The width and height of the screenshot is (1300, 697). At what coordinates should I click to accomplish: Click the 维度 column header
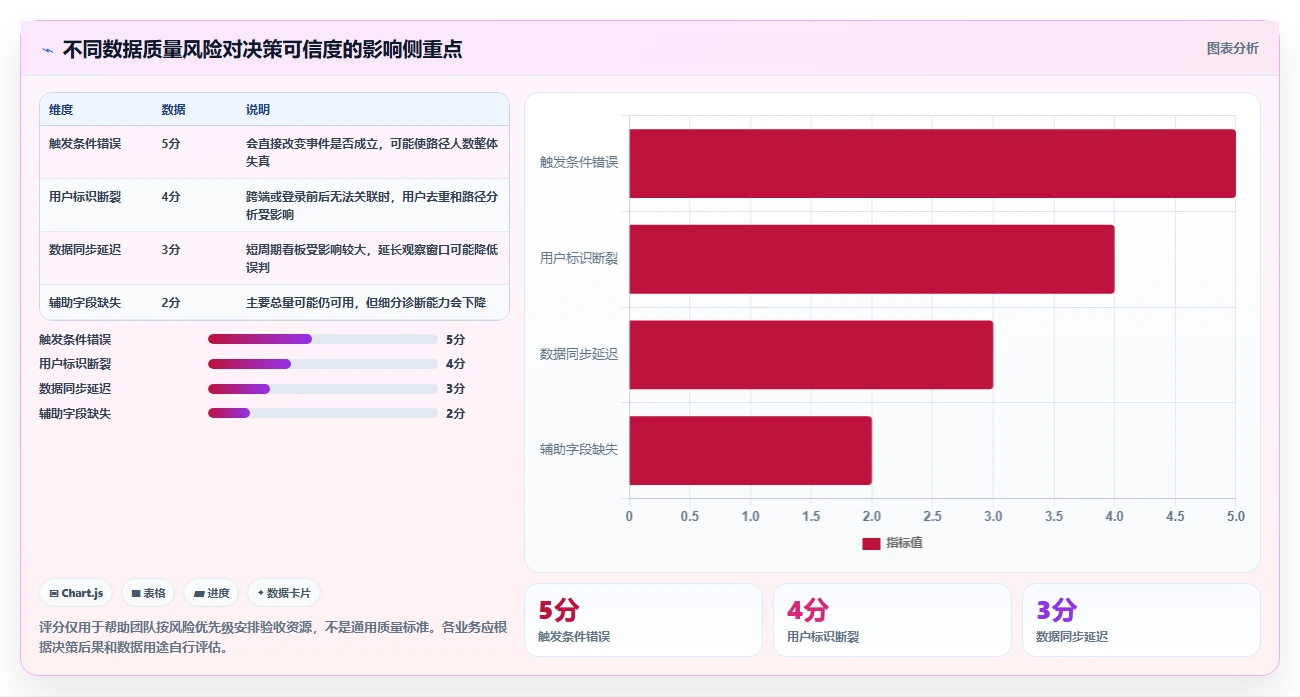pyautogui.click(x=61, y=110)
